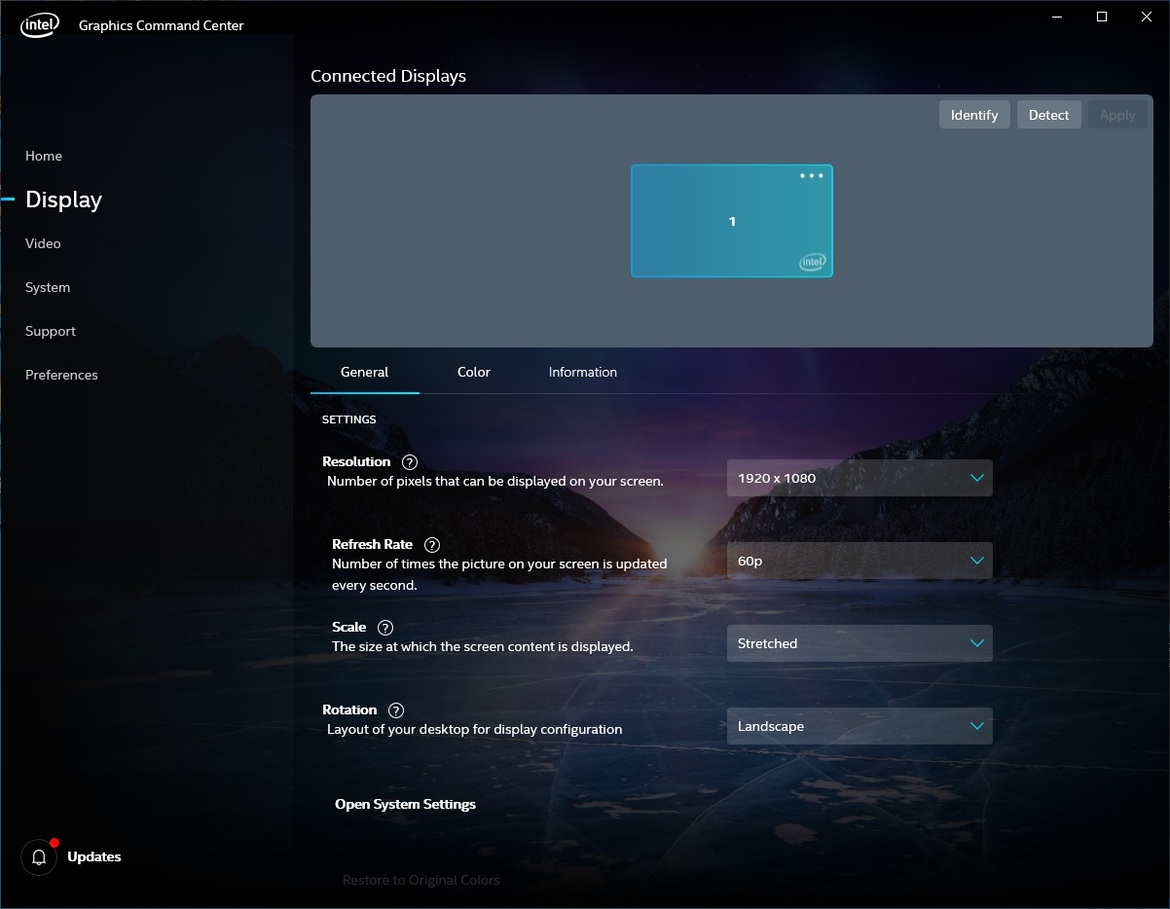1170x909 pixels.
Task: Open the Refresh Rate 60p dropdown
Action: pos(860,560)
